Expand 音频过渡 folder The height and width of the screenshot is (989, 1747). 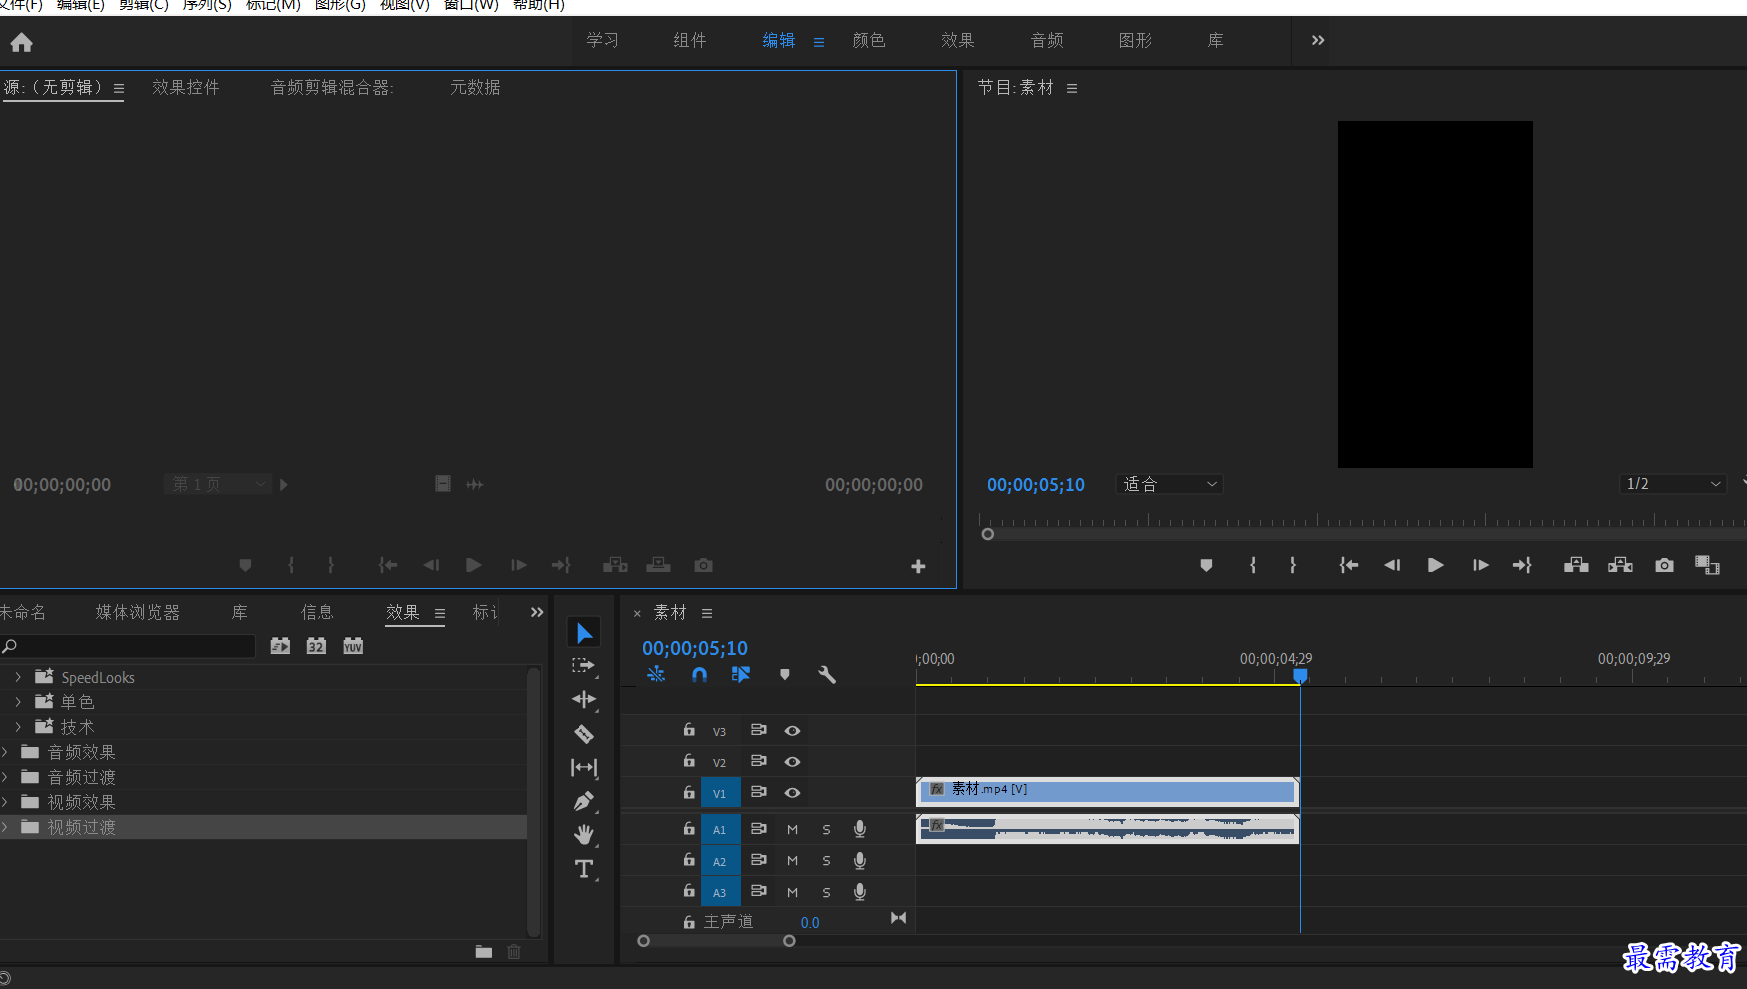tap(5, 777)
